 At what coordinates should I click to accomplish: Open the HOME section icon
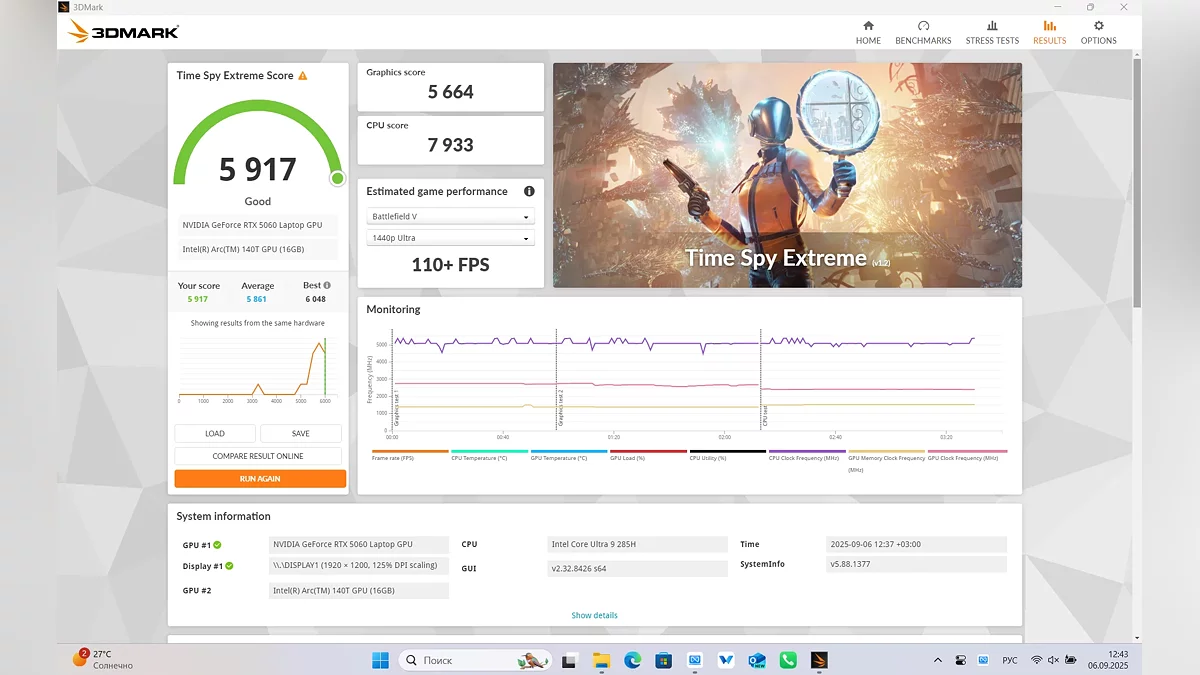(x=868, y=27)
